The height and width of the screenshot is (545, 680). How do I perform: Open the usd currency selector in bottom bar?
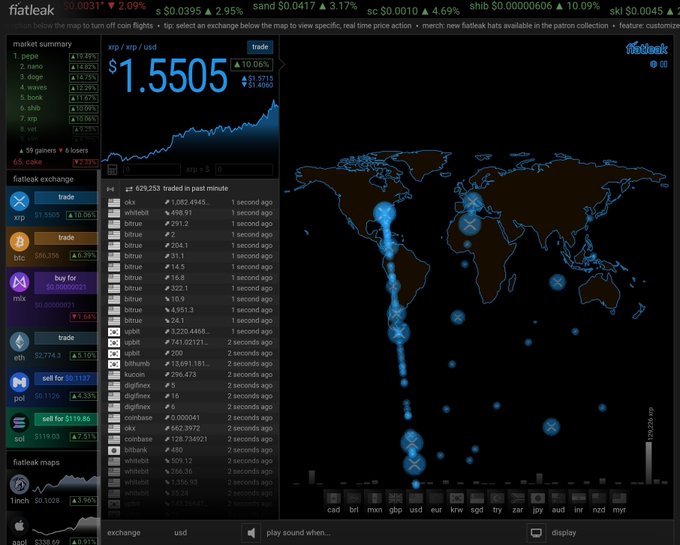point(180,533)
